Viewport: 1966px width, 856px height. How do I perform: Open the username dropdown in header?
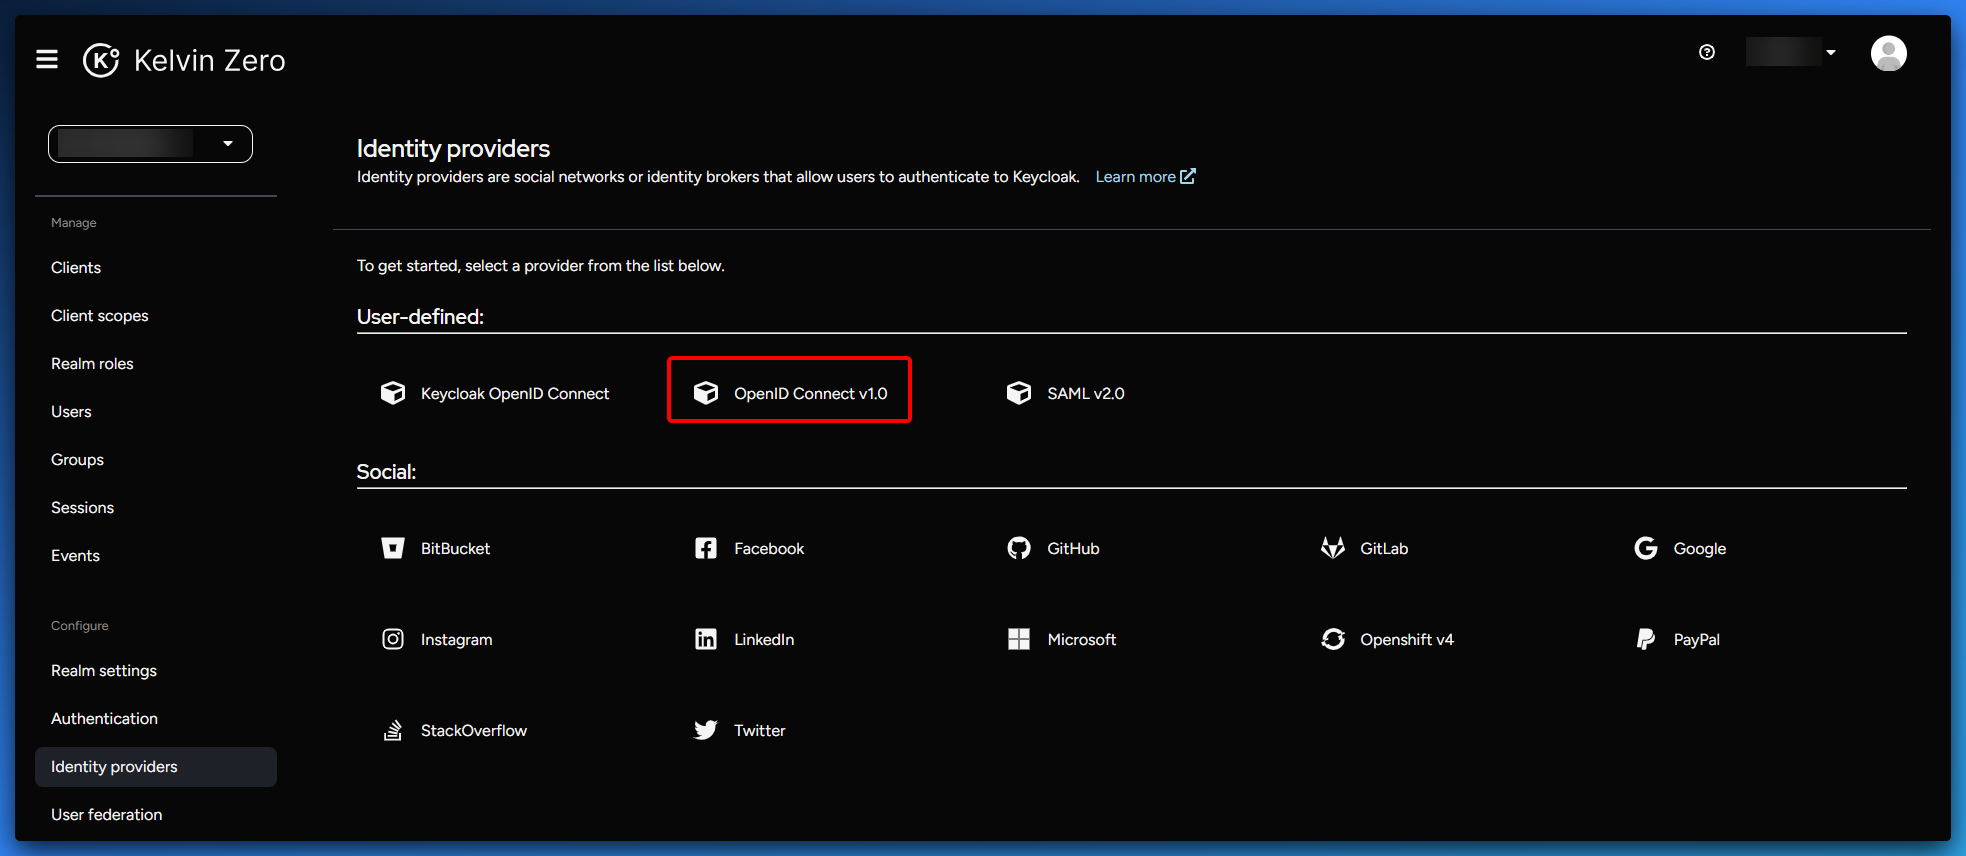pyautogui.click(x=1791, y=52)
